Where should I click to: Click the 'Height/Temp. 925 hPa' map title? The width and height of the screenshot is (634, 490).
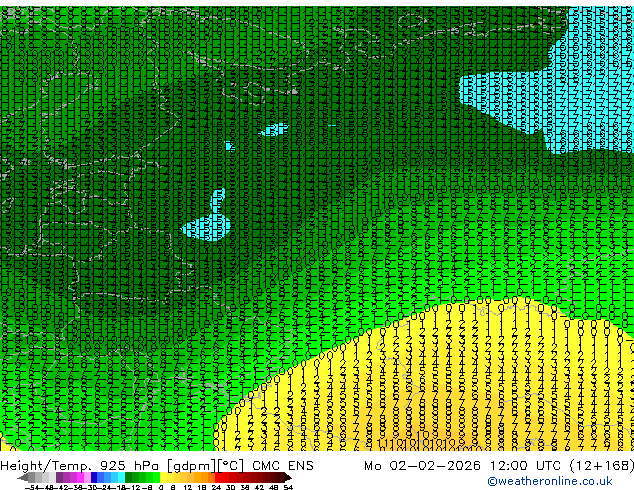pyautogui.click(x=81, y=466)
